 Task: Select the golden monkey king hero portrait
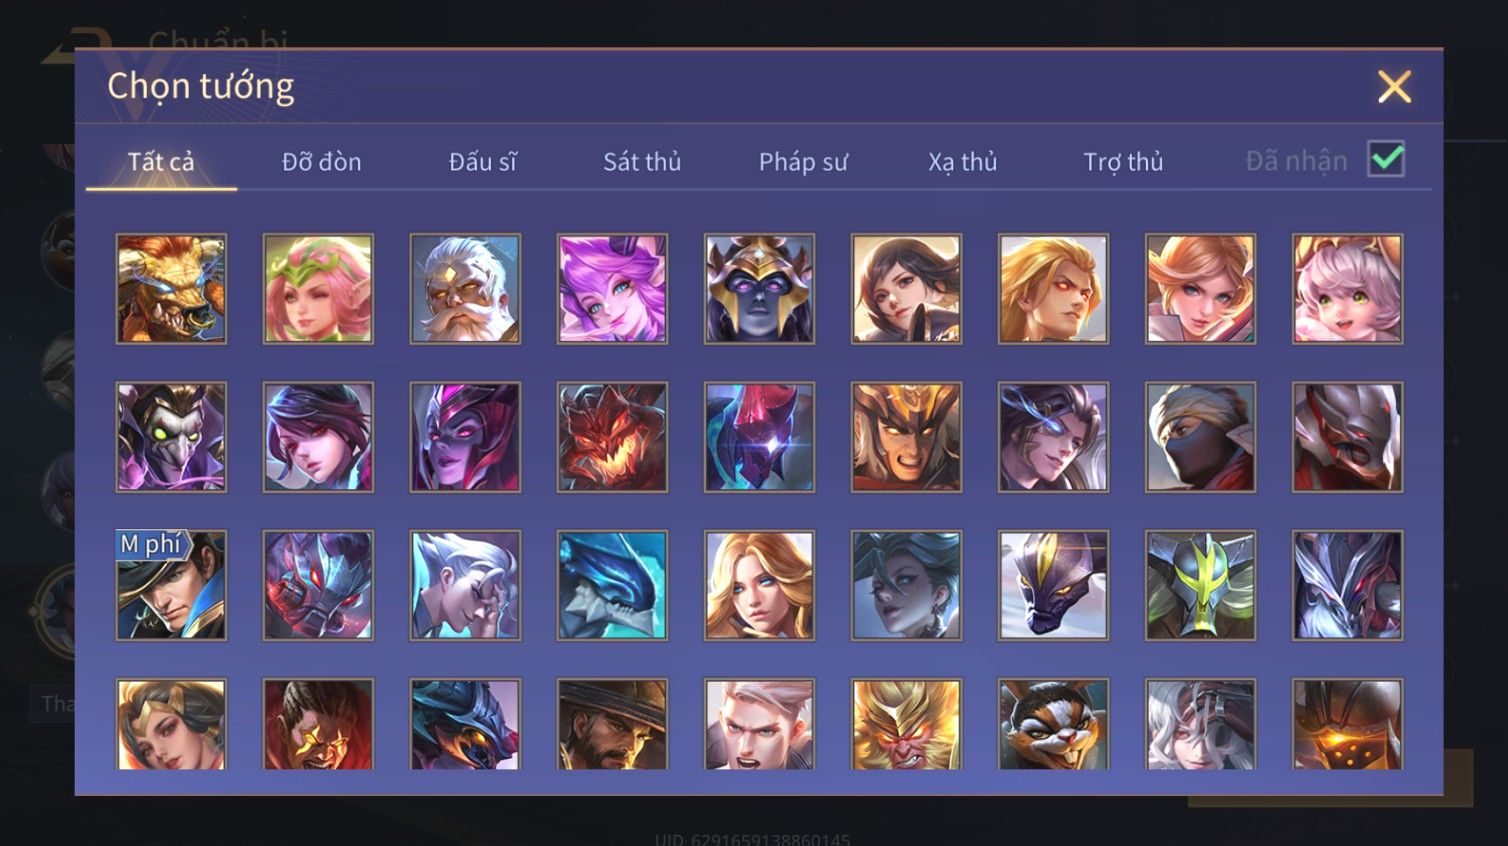click(906, 724)
